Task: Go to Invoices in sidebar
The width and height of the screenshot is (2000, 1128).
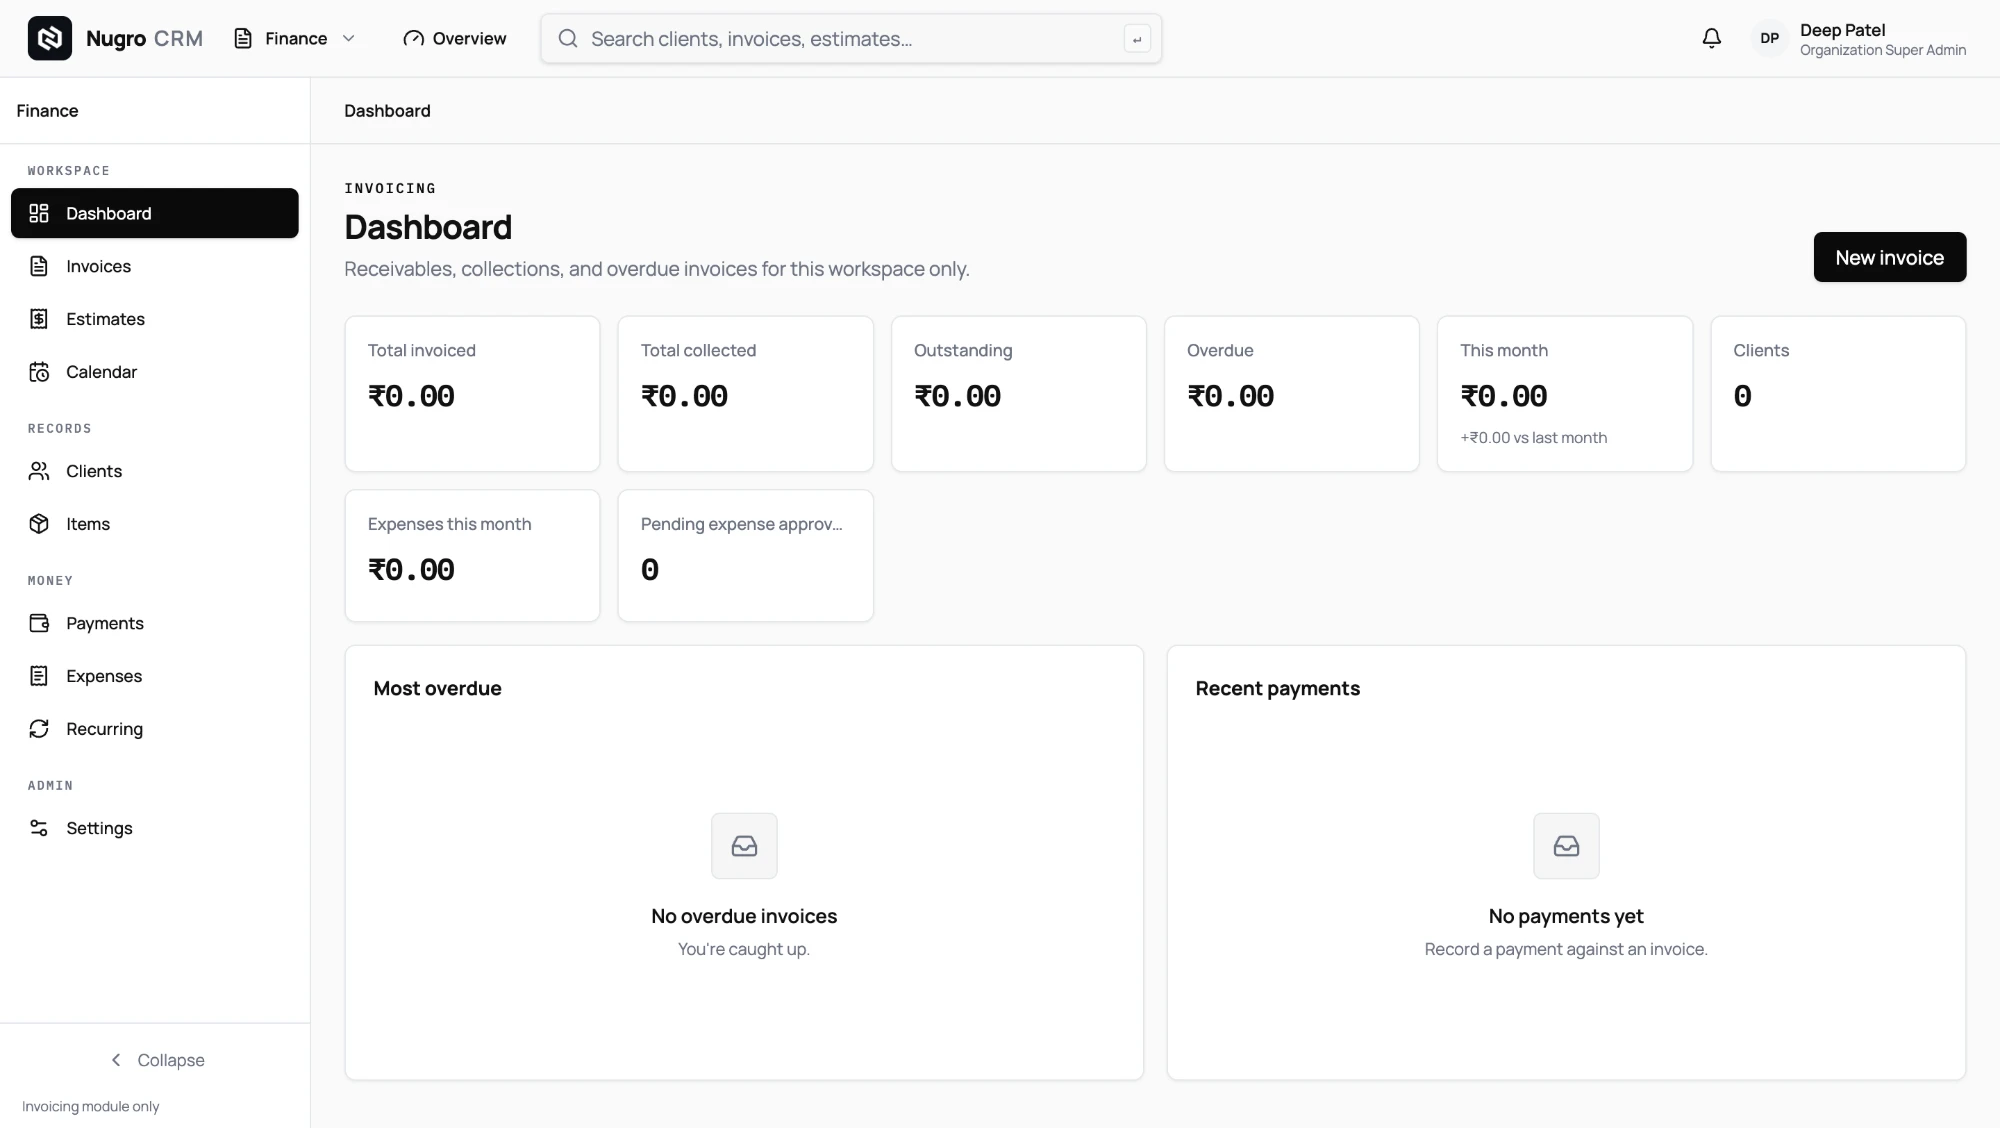Action: (x=155, y=266)
